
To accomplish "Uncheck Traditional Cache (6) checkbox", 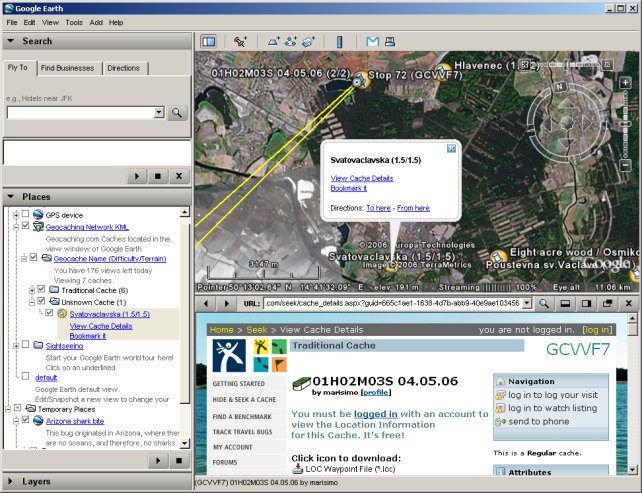I will click(41, 289).
